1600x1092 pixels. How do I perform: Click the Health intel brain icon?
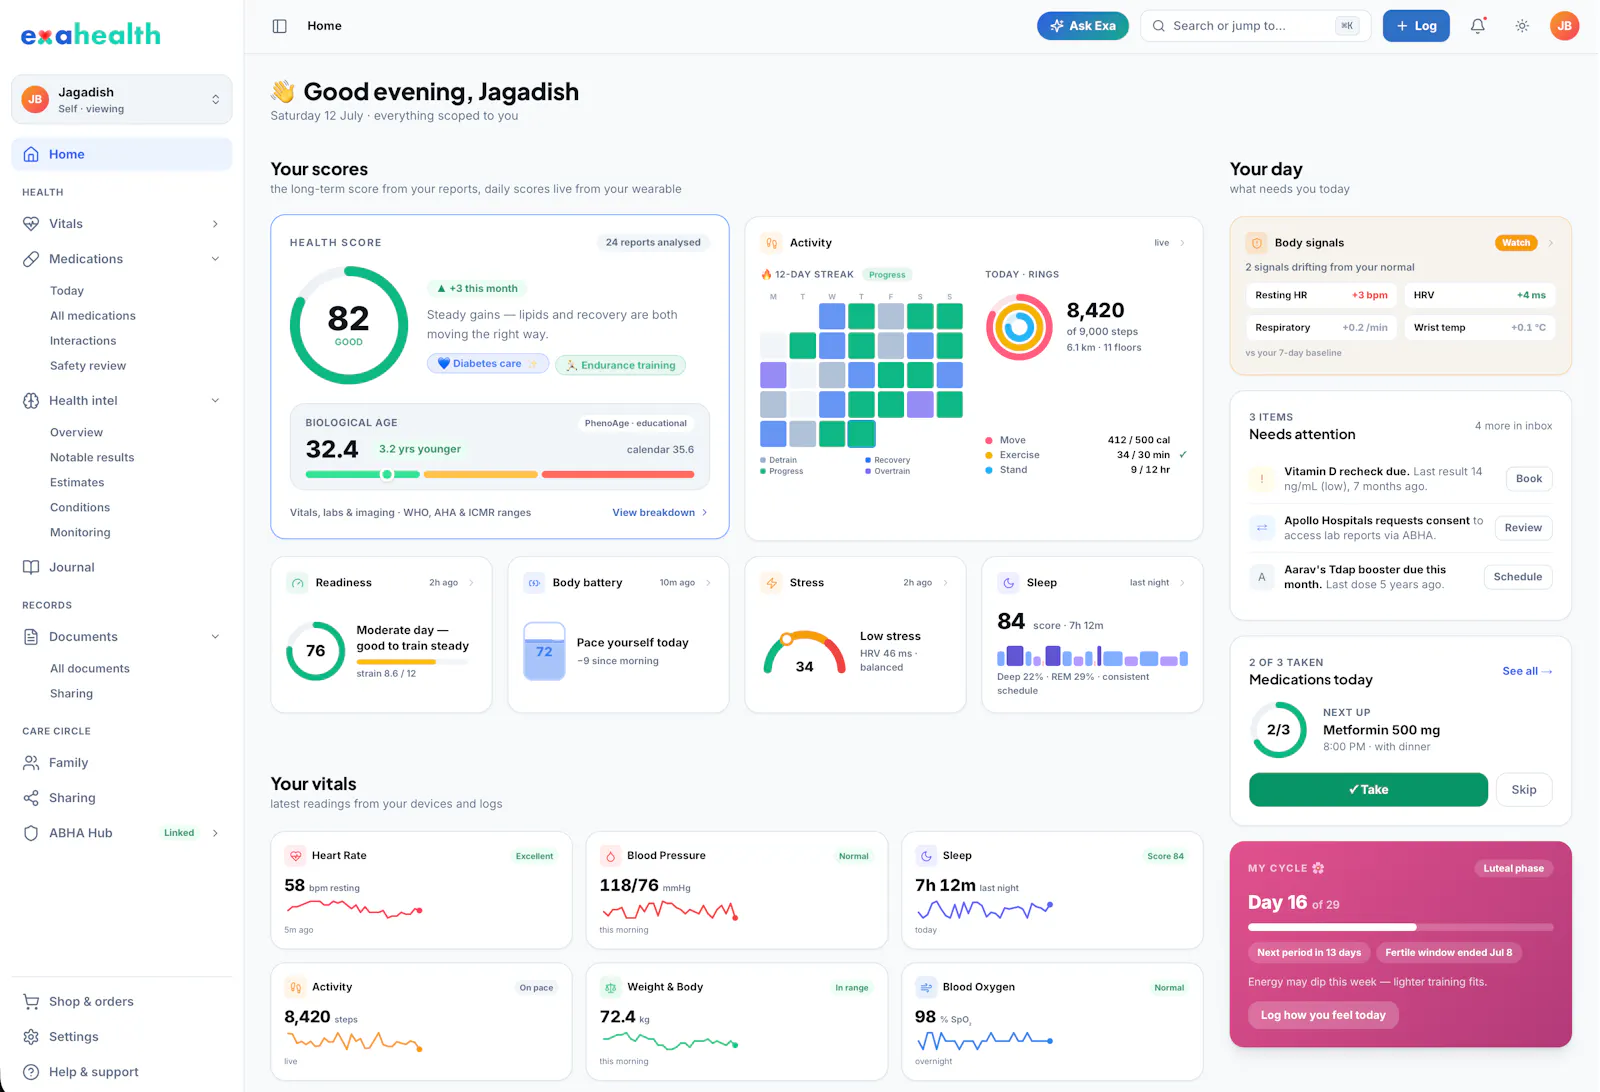(31, 401)
